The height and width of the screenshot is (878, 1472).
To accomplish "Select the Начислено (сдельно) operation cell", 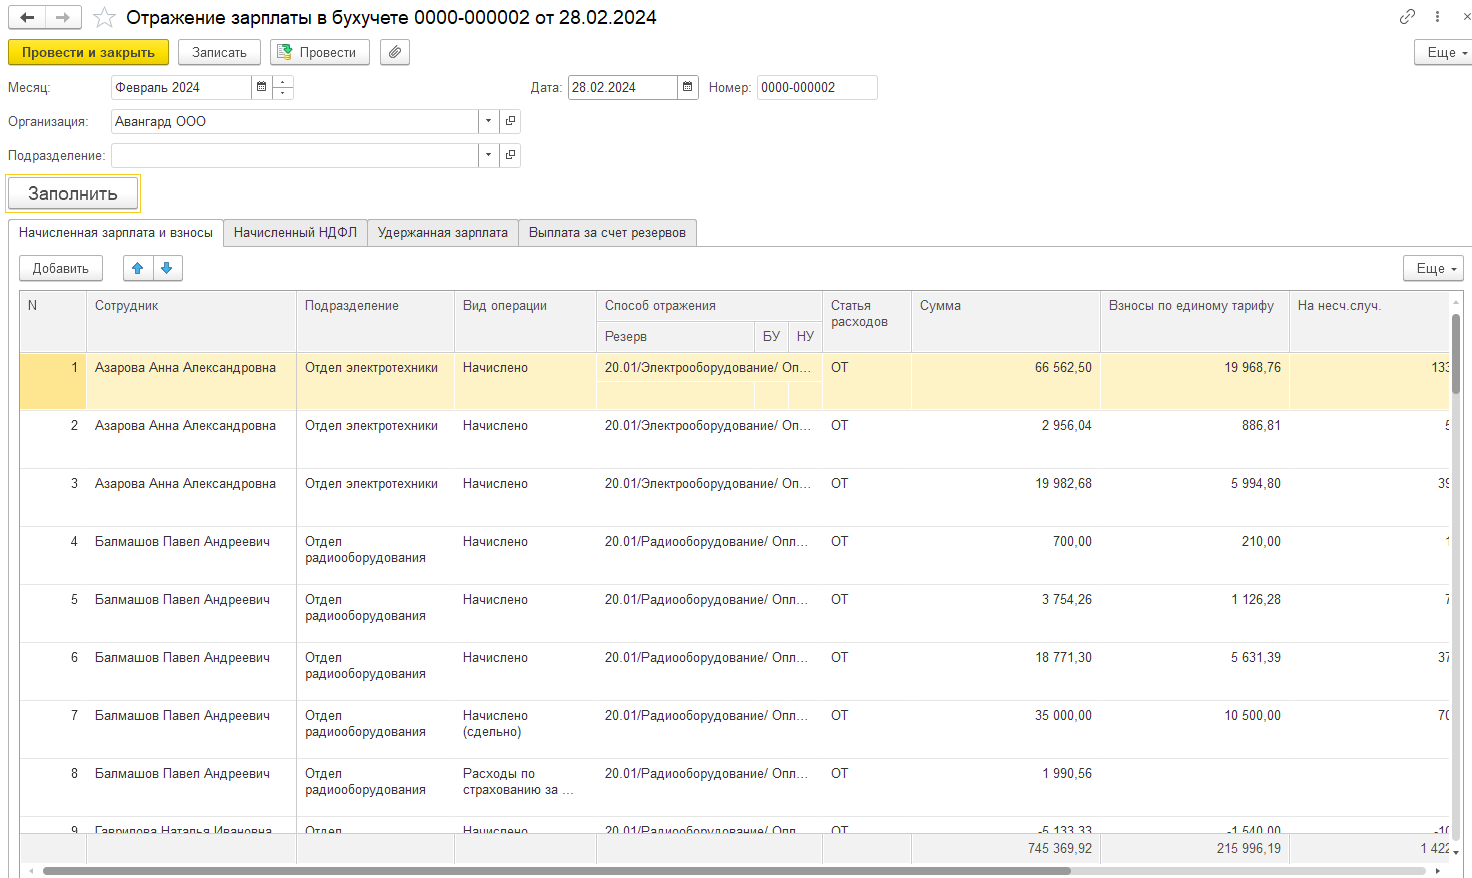I will point(525,729).
